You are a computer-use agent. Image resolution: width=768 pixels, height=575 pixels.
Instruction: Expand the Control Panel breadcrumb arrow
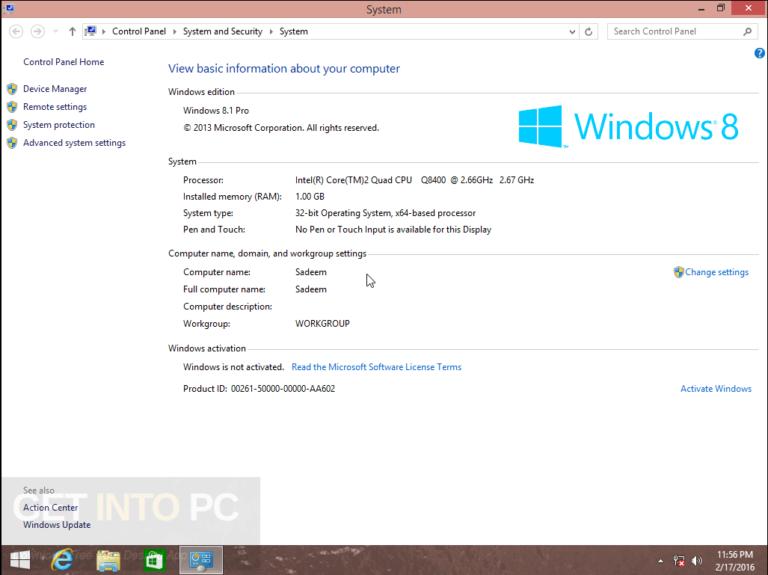[x=174, y=31]
